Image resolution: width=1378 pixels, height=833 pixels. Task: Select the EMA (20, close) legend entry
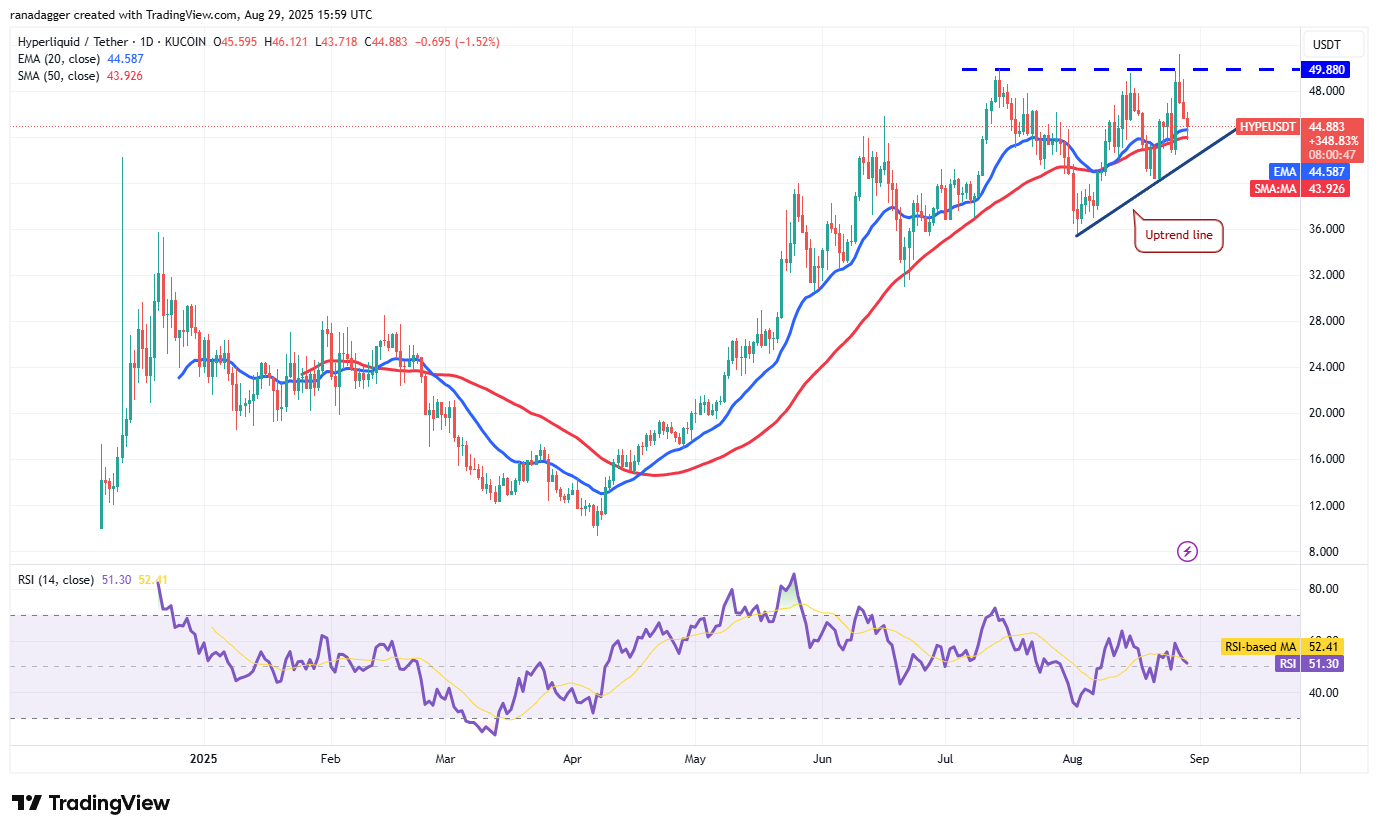click(x=58, y=59)
